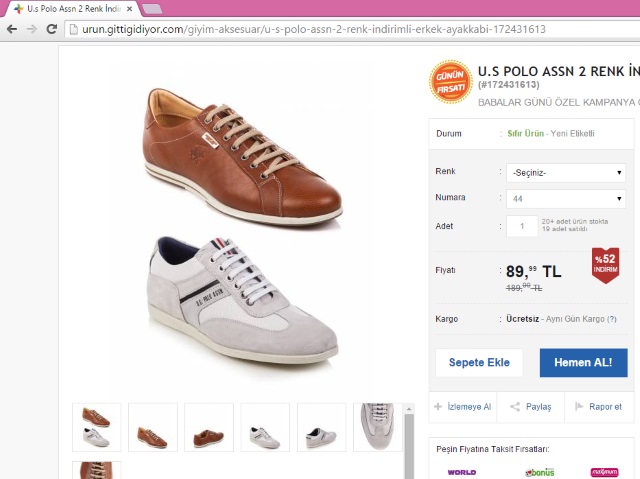Click the Adet quantity input field
This screenshot has width=640, height=479.
coord(522,226)
